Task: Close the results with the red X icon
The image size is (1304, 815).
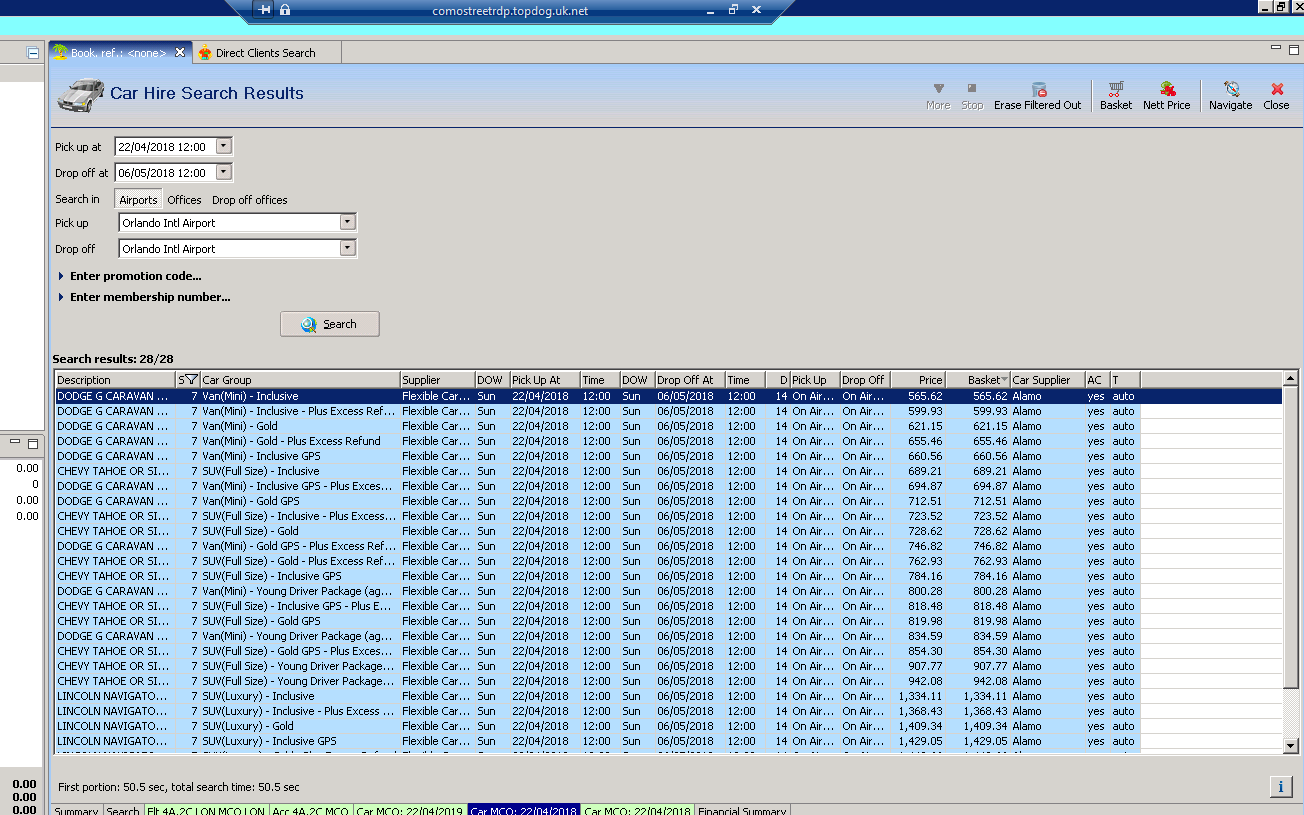Action: tap(1277, 89)
